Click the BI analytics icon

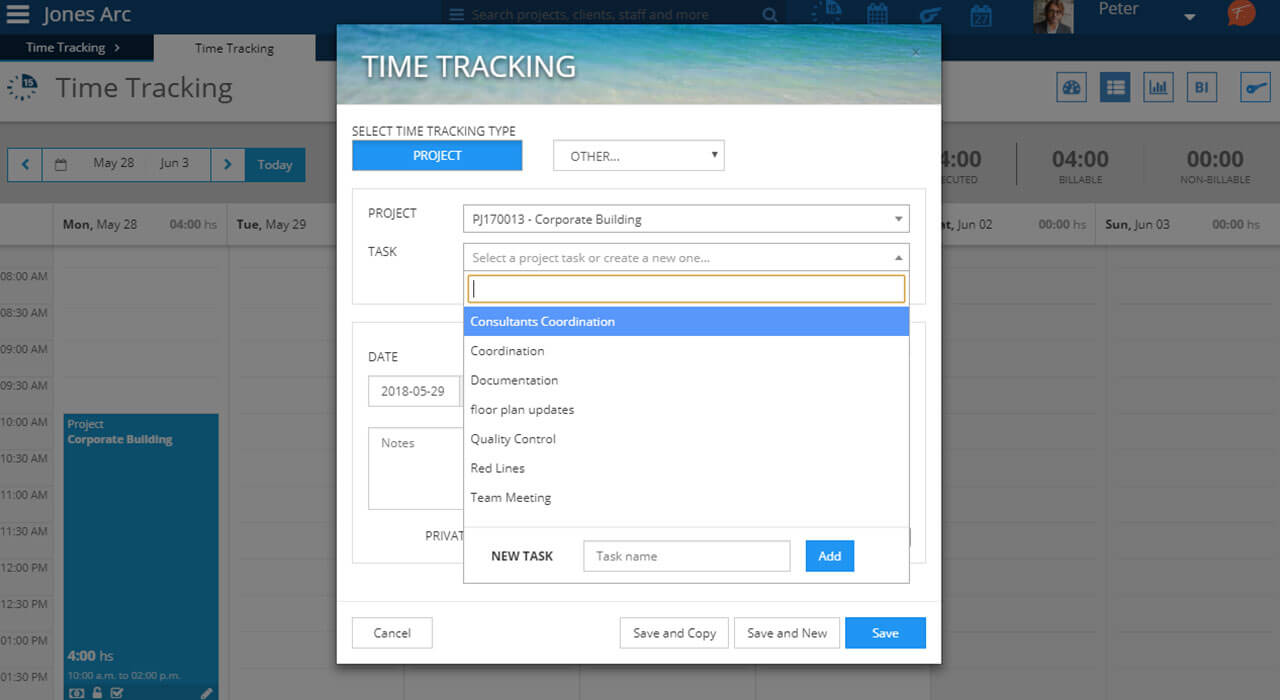1201,88
